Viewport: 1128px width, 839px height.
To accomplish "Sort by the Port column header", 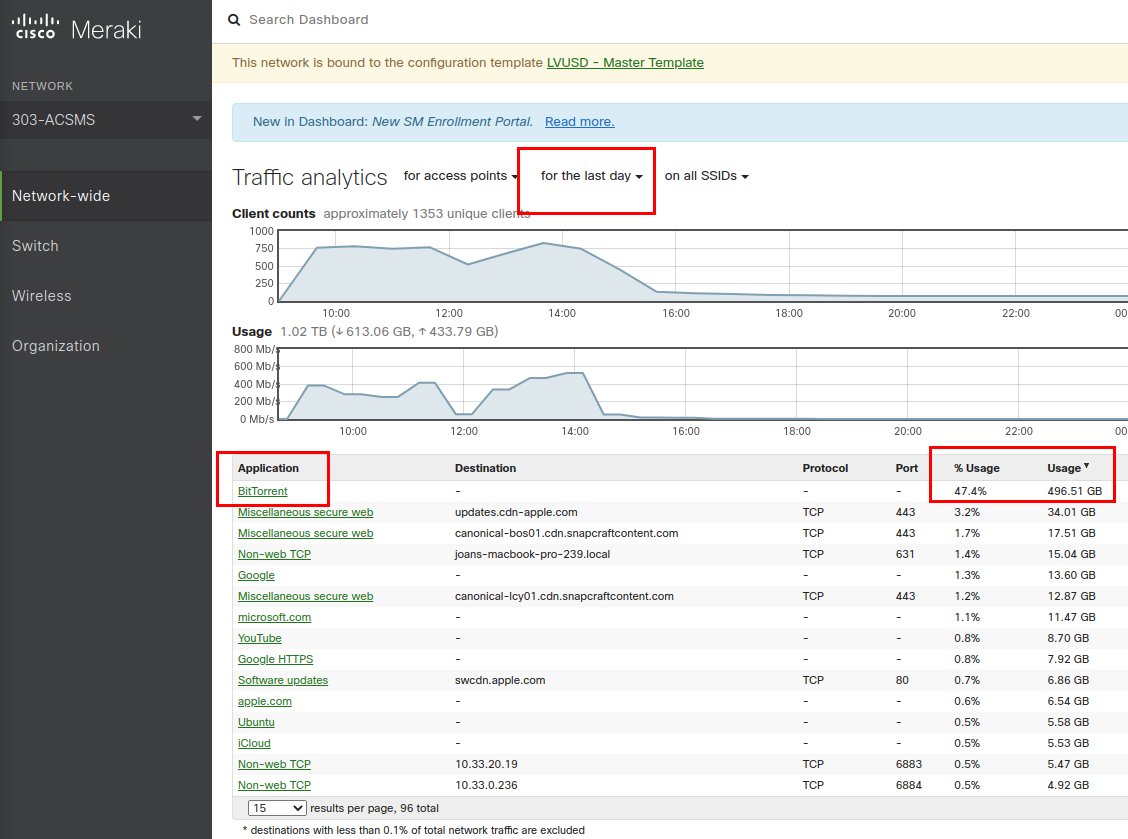I will (x=906, y=468).
